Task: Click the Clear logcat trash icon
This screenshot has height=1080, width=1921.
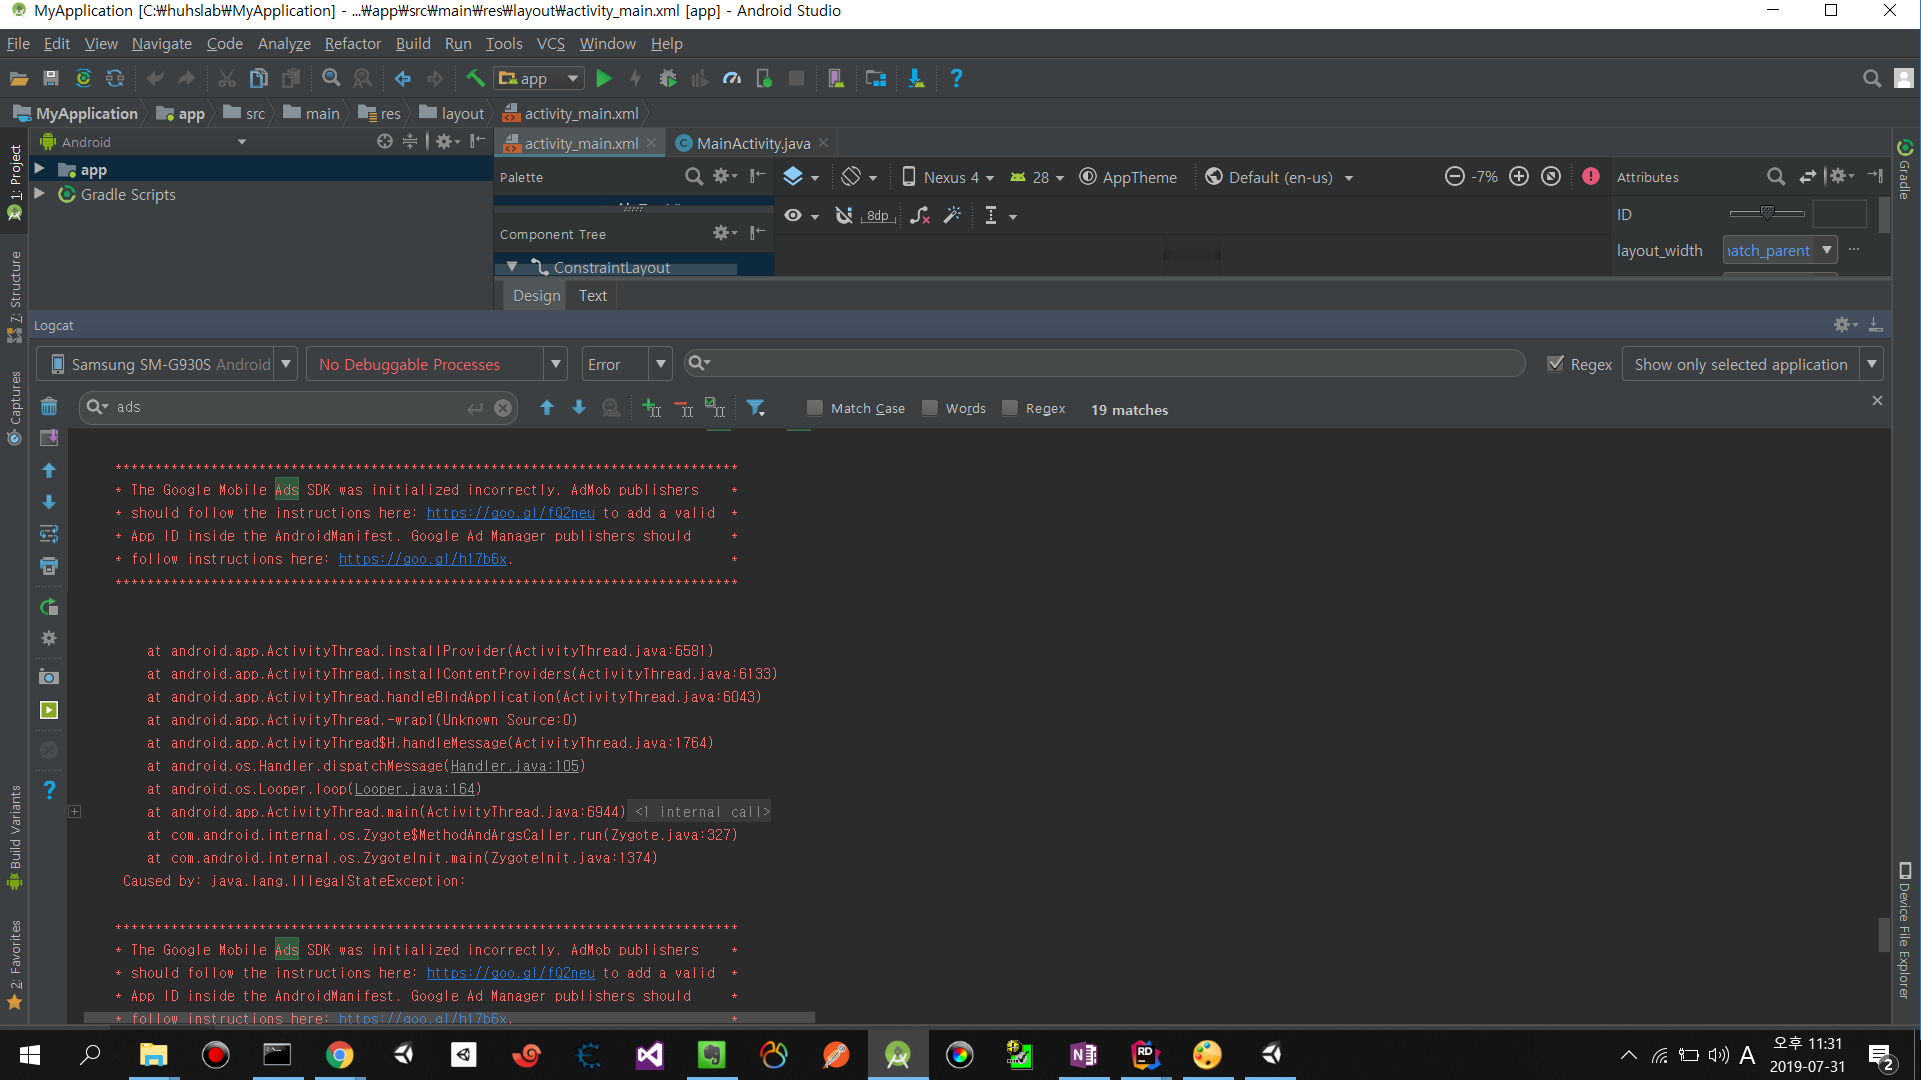Action: [x=49, y=406]
